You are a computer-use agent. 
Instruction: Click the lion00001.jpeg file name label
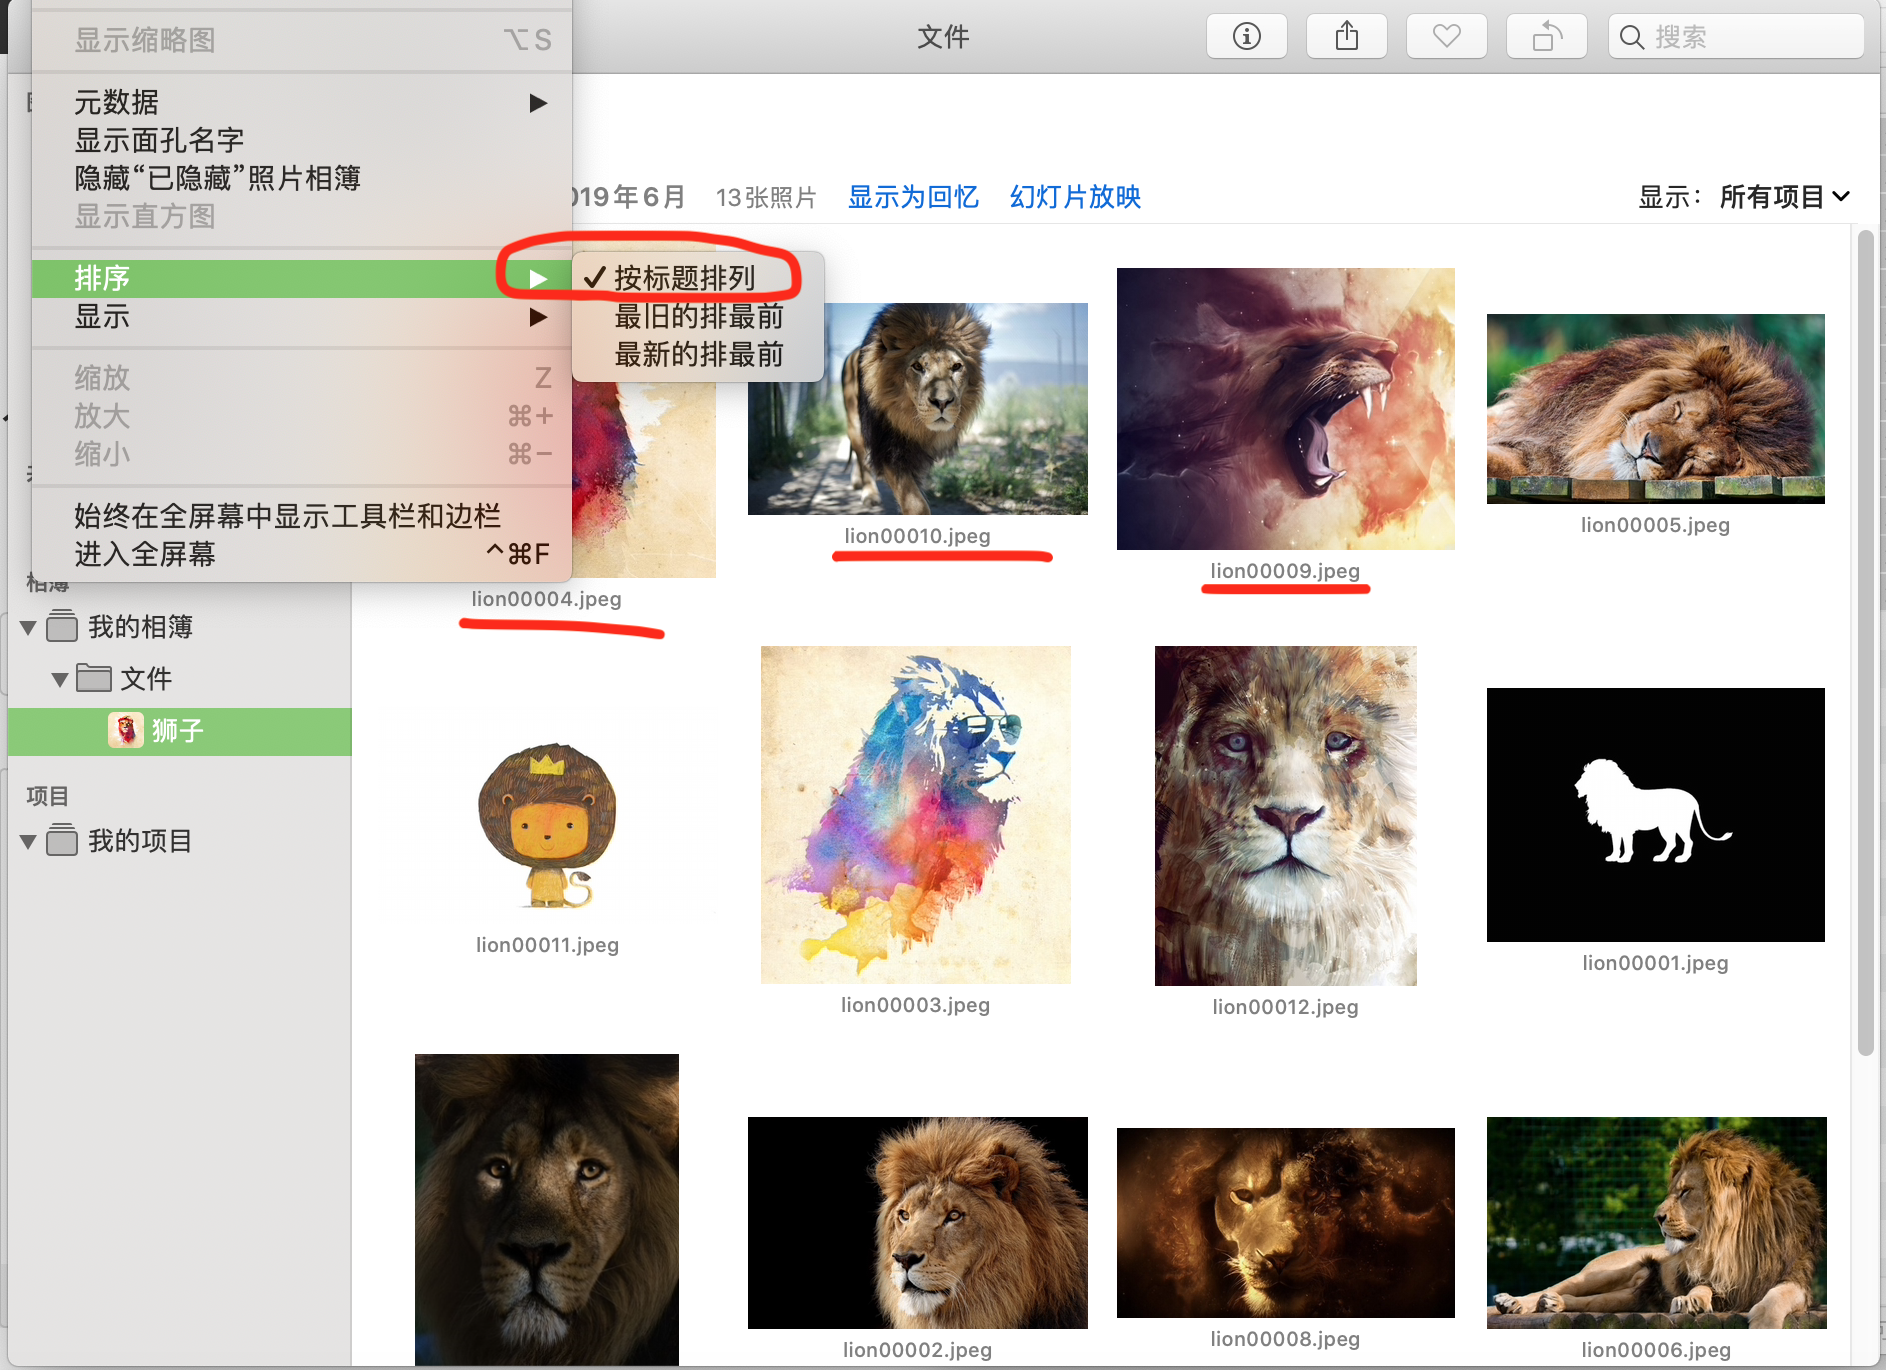click(x=1656, y=963)
